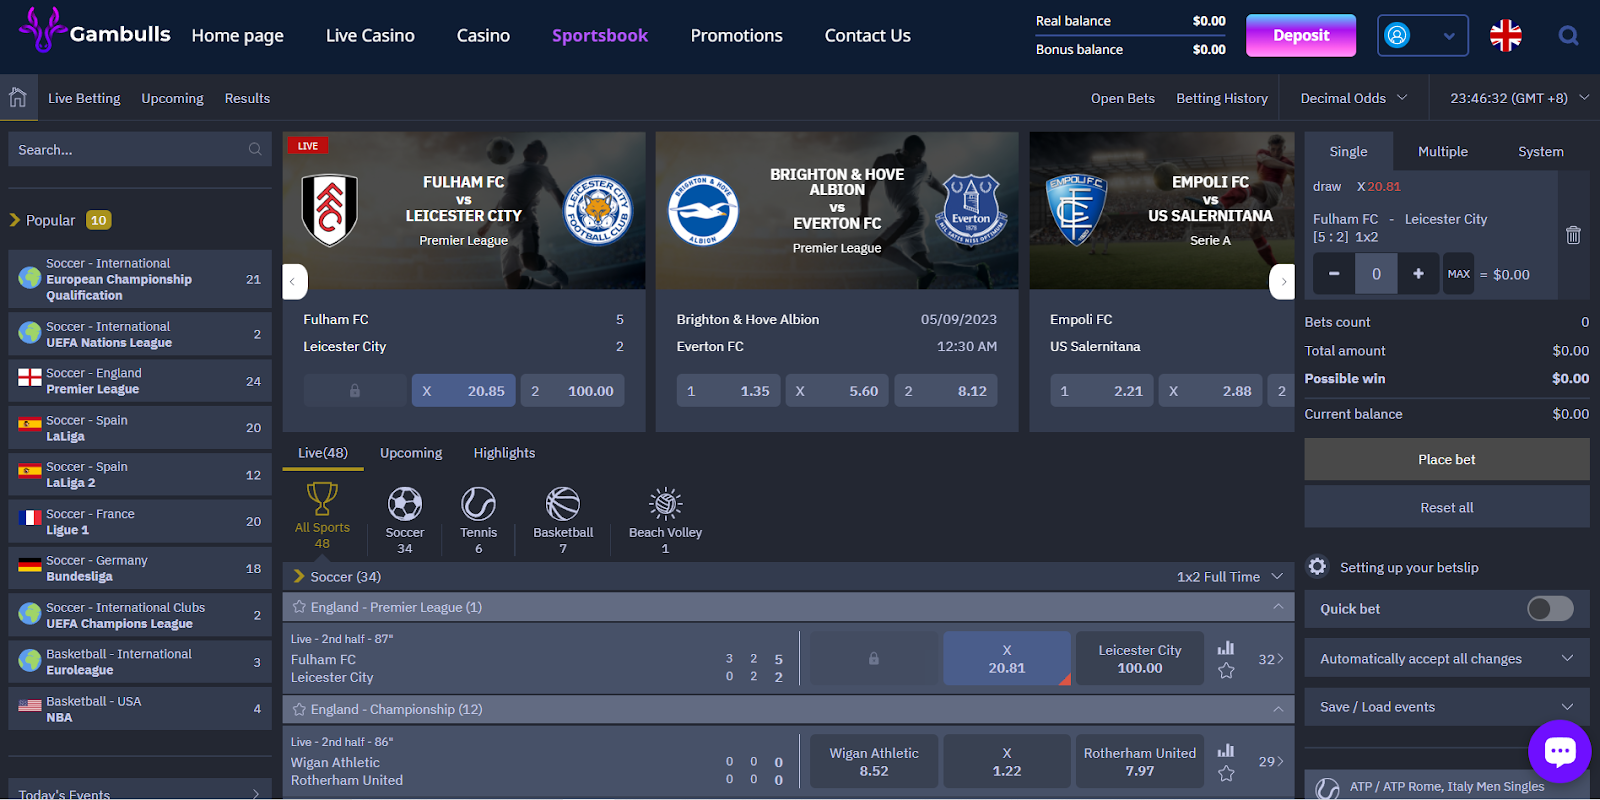This screenshot has width=1600, height=800.
Task: Select the Single betslip tab
Action: point(1348,151)
